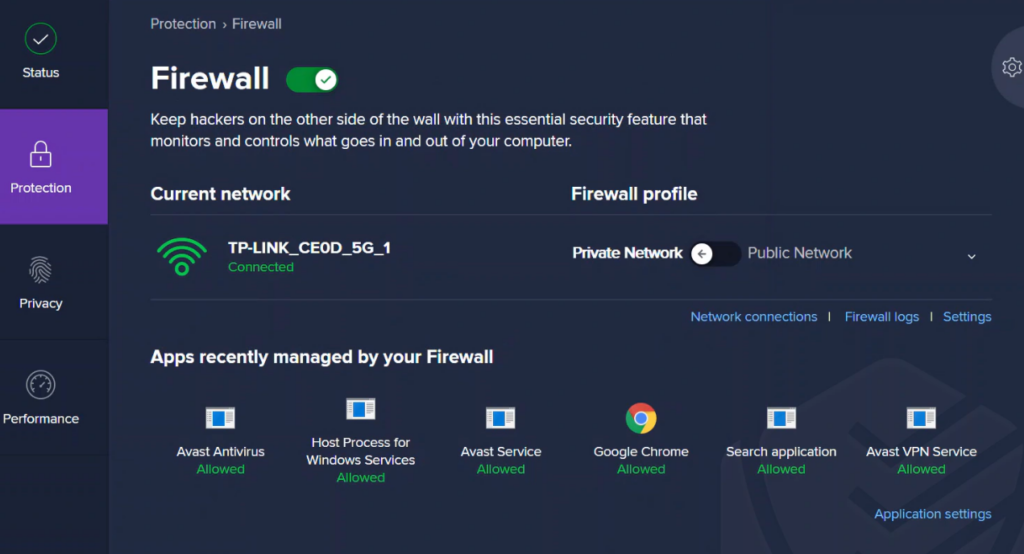Click the green Connected status text
The height and width of the screenshot is (554, 1024).
[261, 267]
